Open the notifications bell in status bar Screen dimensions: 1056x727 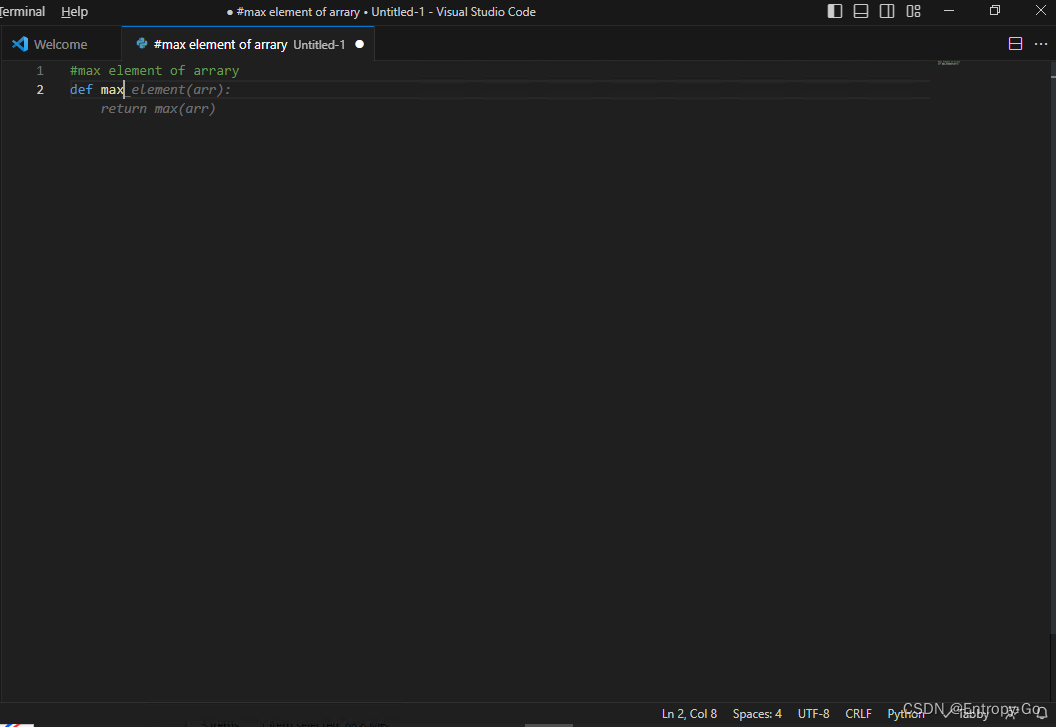[1042, 713]
